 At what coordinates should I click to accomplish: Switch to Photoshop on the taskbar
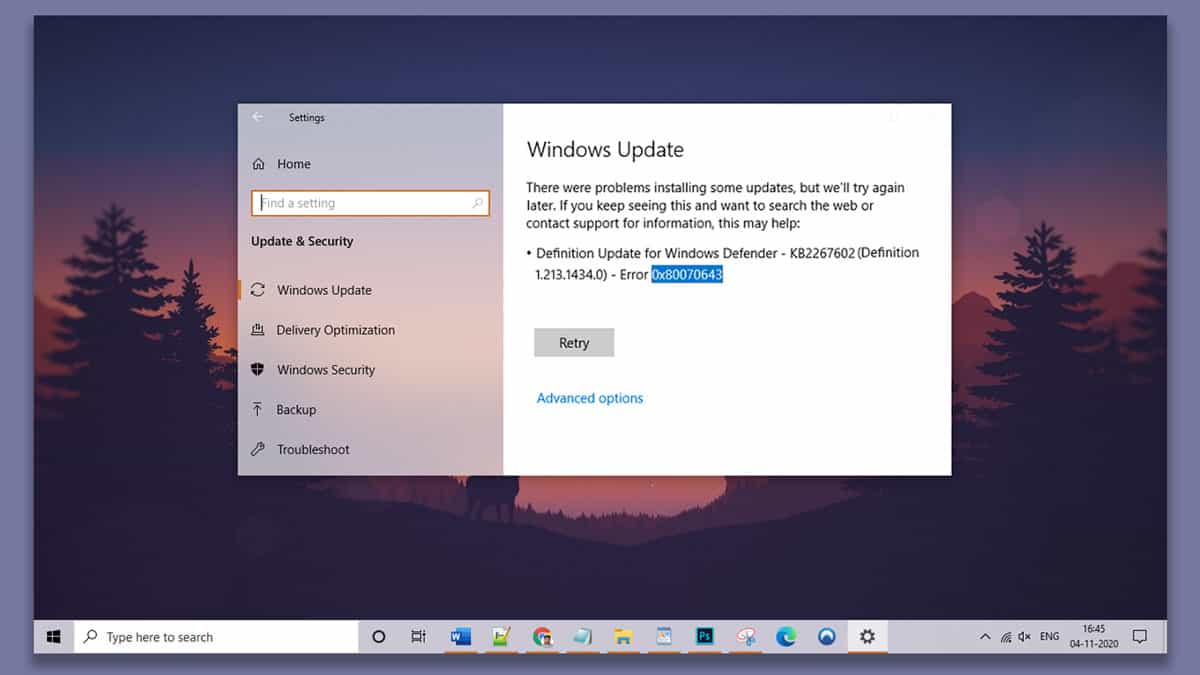click(705, 636)
